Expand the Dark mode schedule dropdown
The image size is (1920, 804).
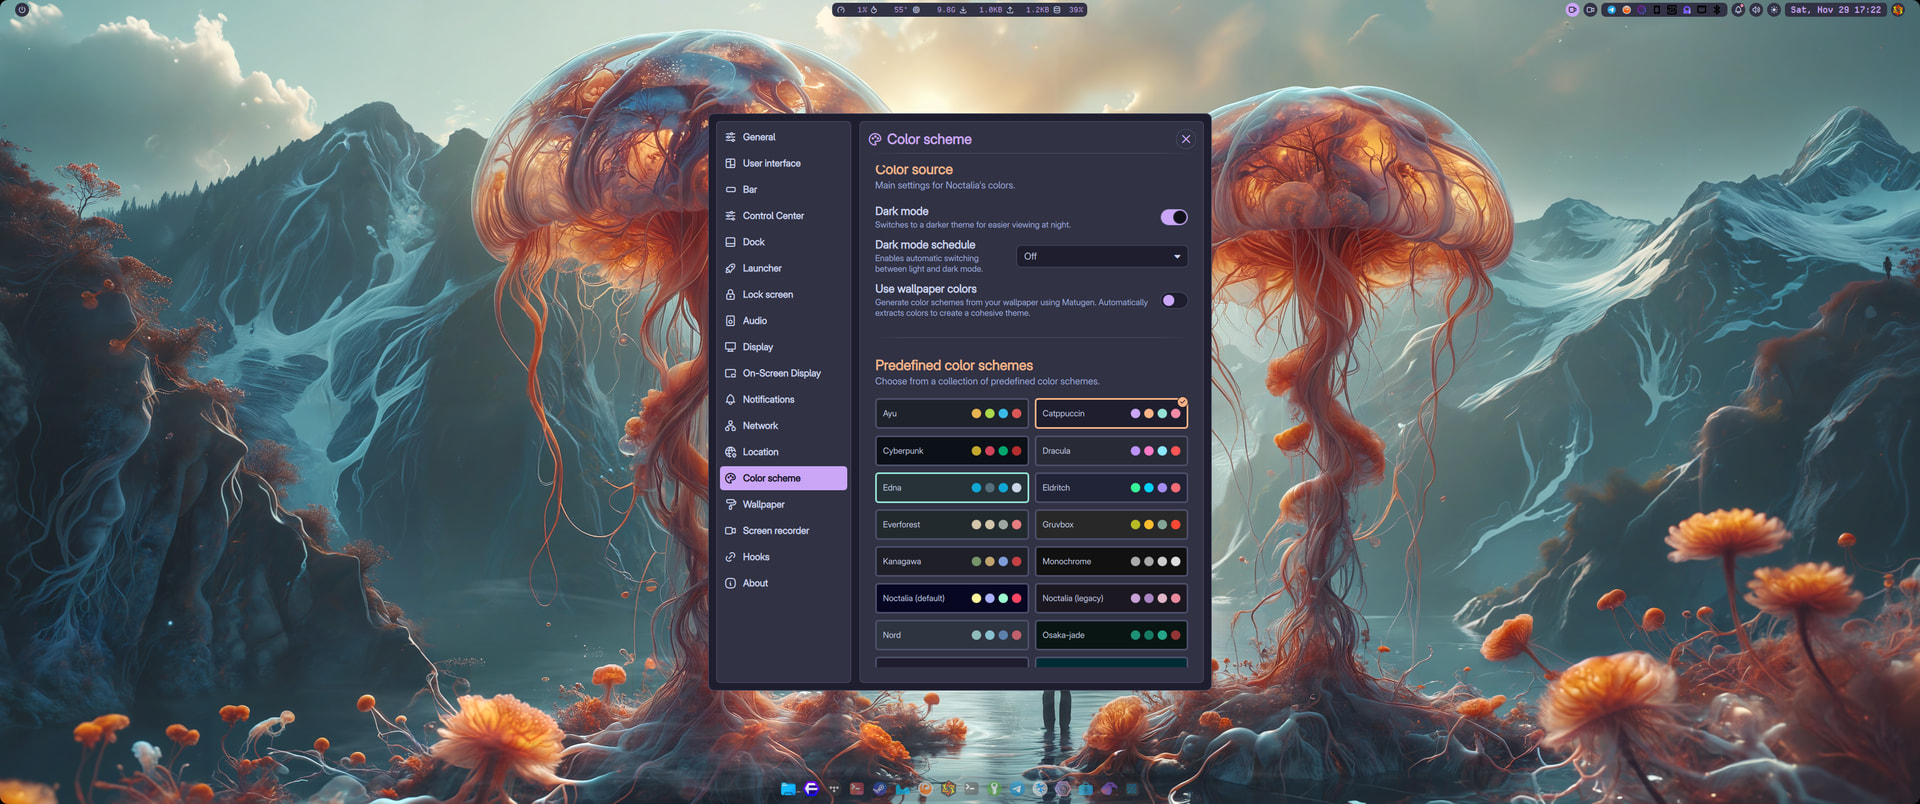(x=1102, y=257)
